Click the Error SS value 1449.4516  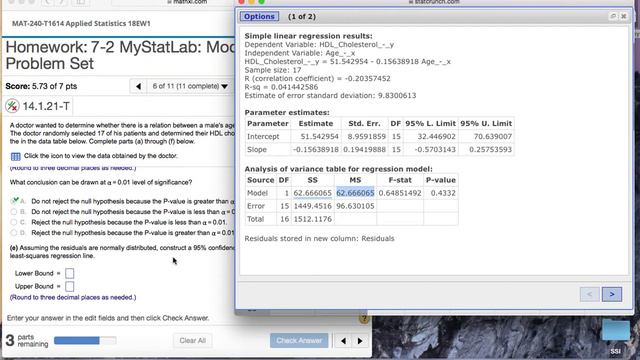click(312, 206)
